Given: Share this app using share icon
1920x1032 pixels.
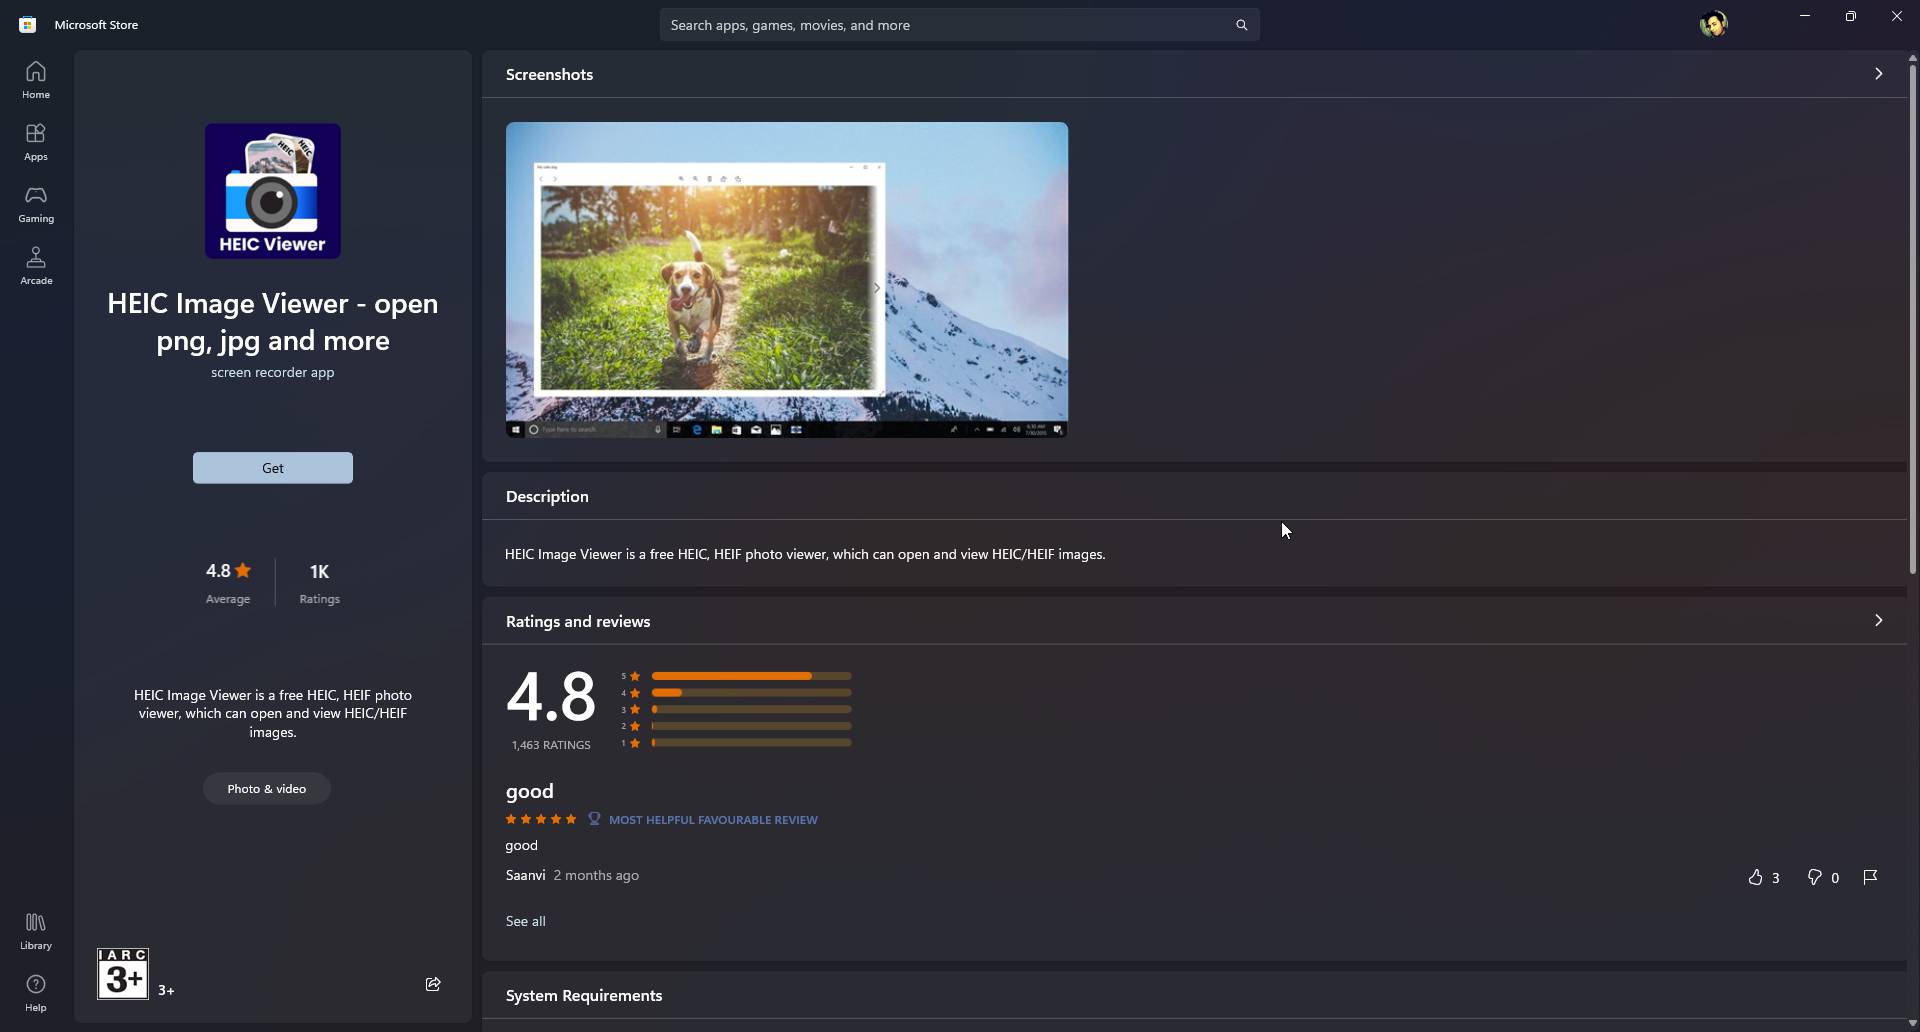Looking at the screenshot, I should point(433,984).
